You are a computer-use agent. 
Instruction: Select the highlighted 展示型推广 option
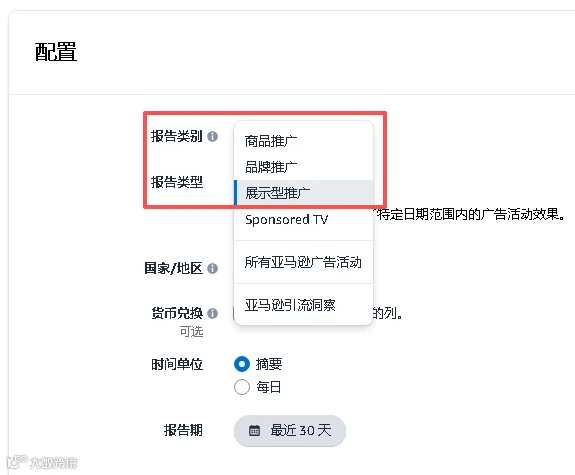(x=303, y=193)
